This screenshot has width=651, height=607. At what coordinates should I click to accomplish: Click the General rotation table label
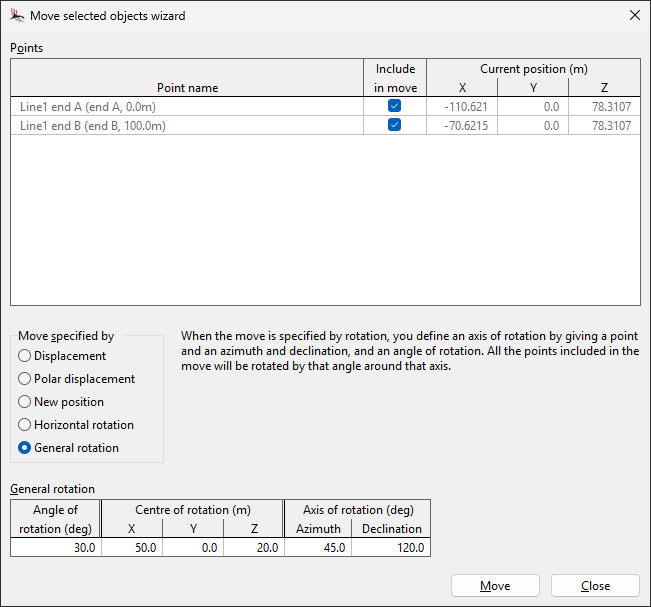[x=52, y=489]
